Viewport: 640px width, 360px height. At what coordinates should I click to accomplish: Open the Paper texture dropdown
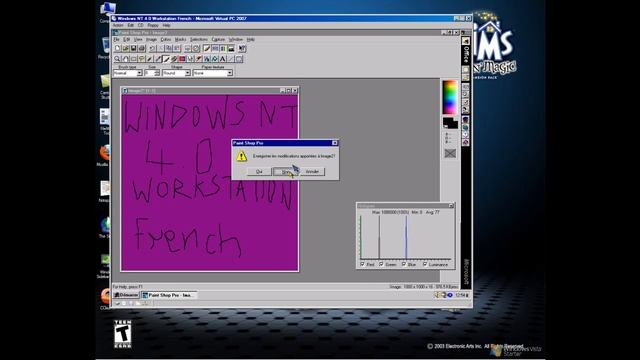[x=230, y=73]
